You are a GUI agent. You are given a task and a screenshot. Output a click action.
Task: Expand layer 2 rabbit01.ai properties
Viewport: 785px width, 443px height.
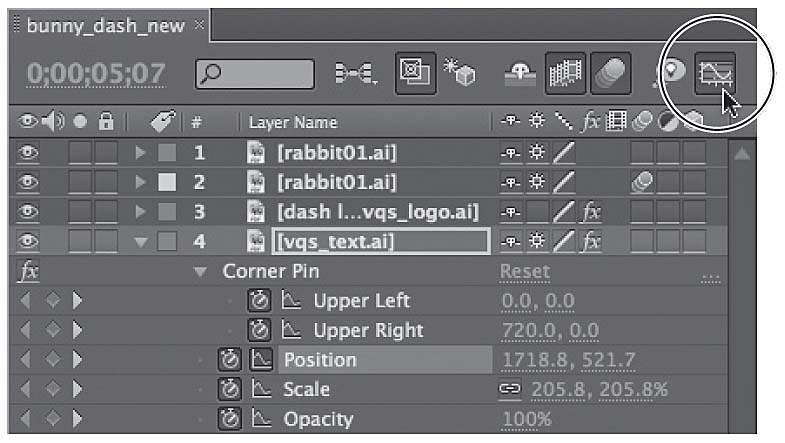click(x=141, y=182)
